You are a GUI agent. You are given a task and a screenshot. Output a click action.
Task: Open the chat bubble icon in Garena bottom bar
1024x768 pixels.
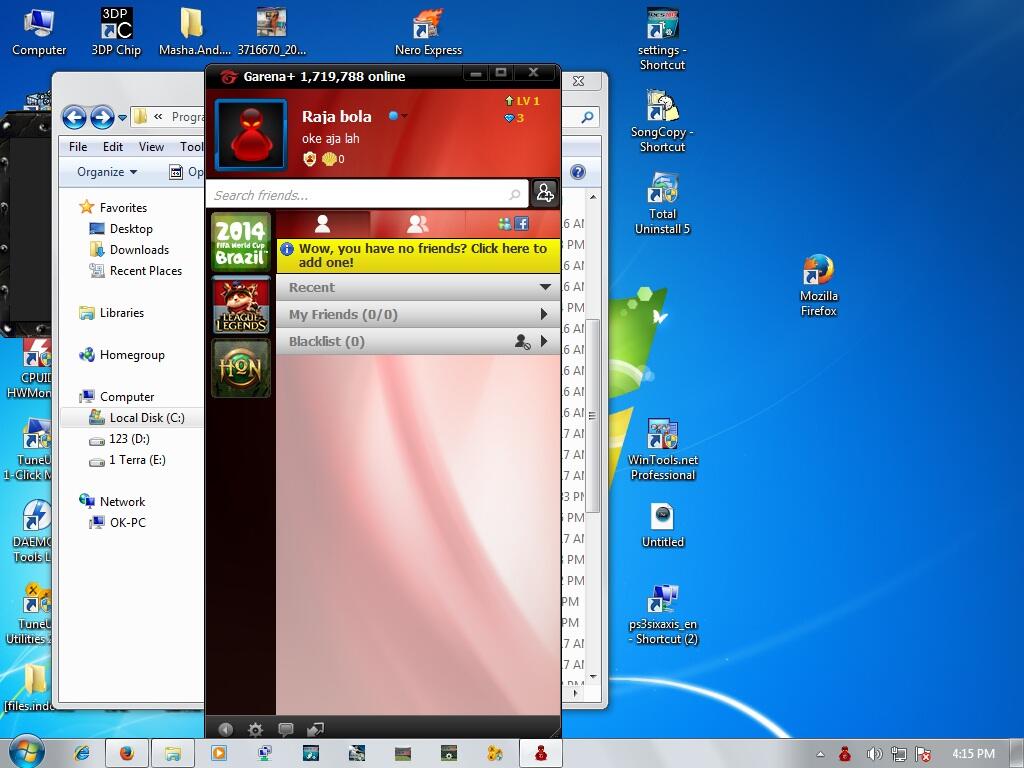click(285, 729)
